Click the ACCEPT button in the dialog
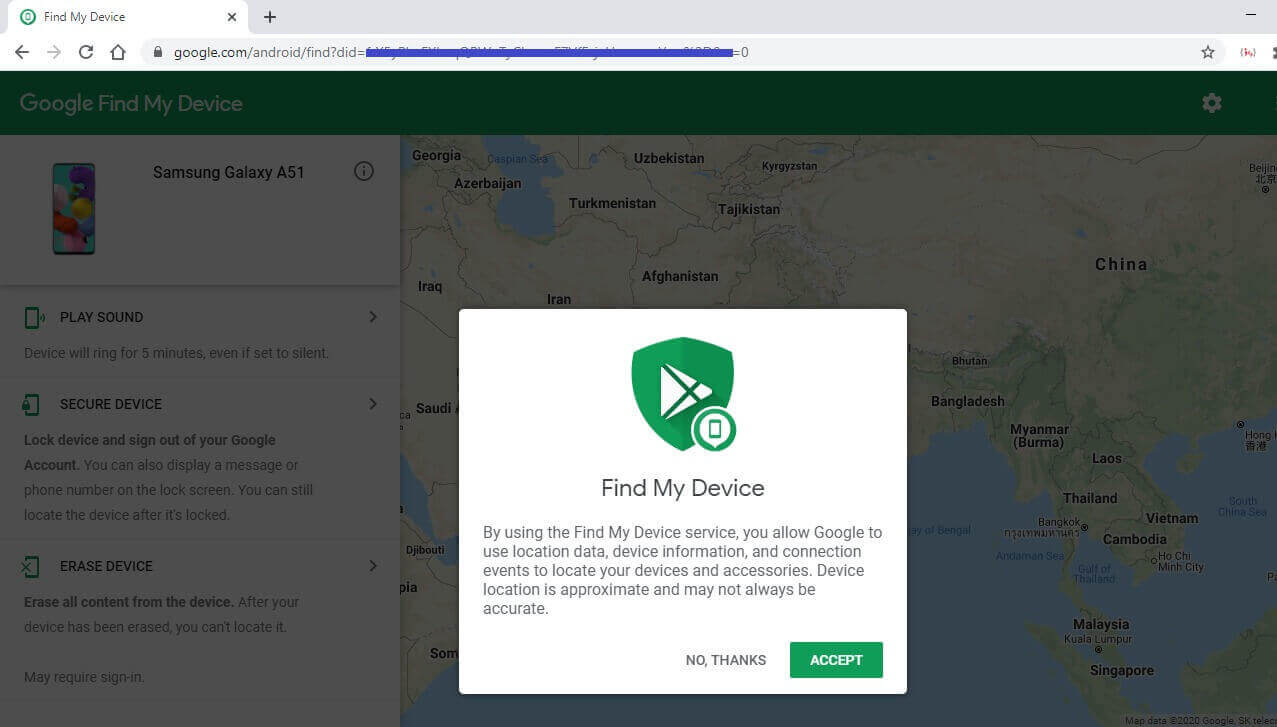The width and height of the screenshot is (1277, 727). [836, 660]
